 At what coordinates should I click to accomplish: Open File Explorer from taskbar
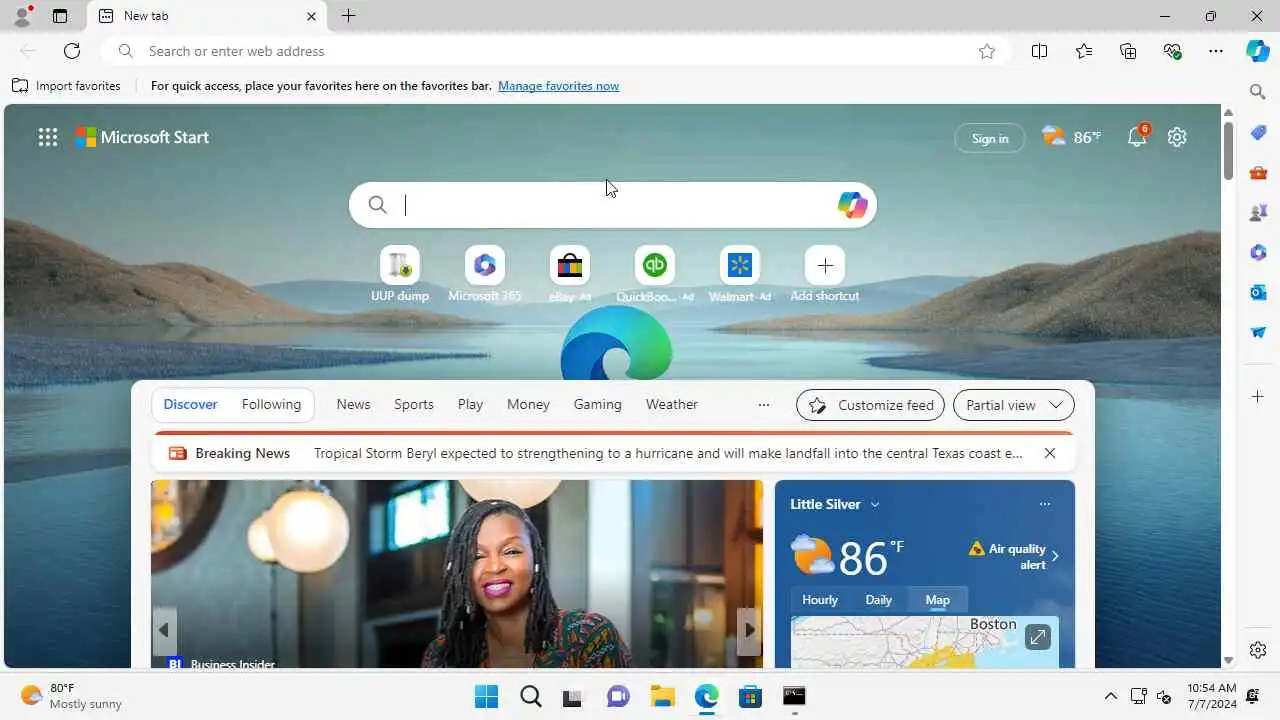(x=662, y=696)
